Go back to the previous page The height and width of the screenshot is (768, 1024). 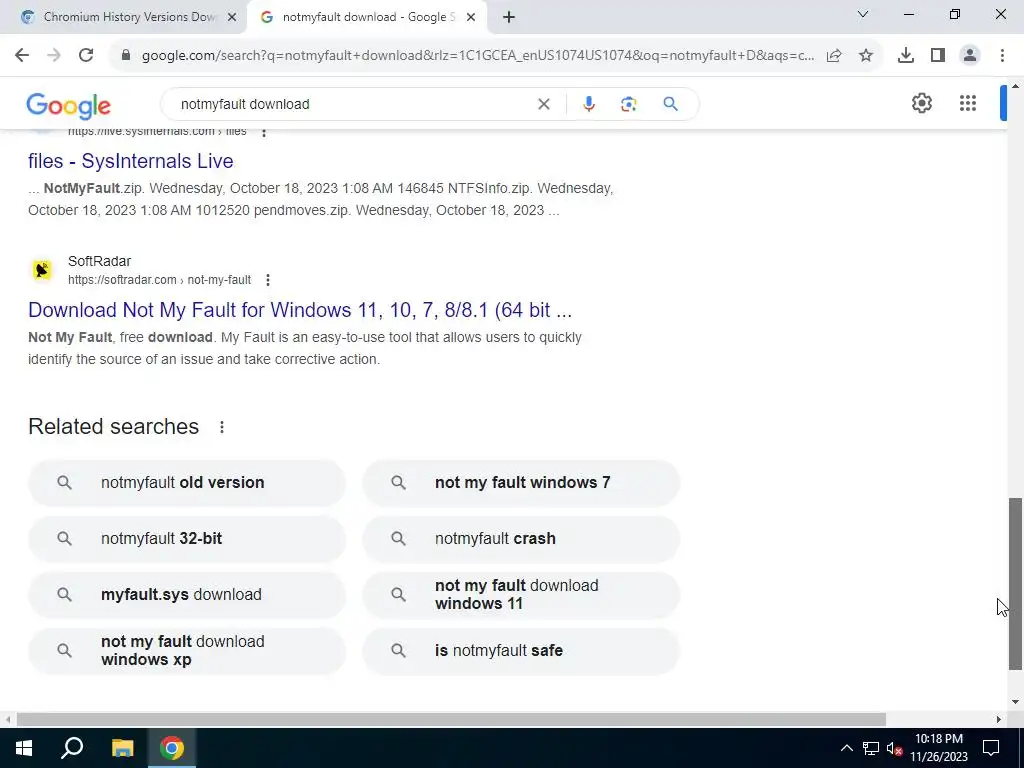[22, 56]
